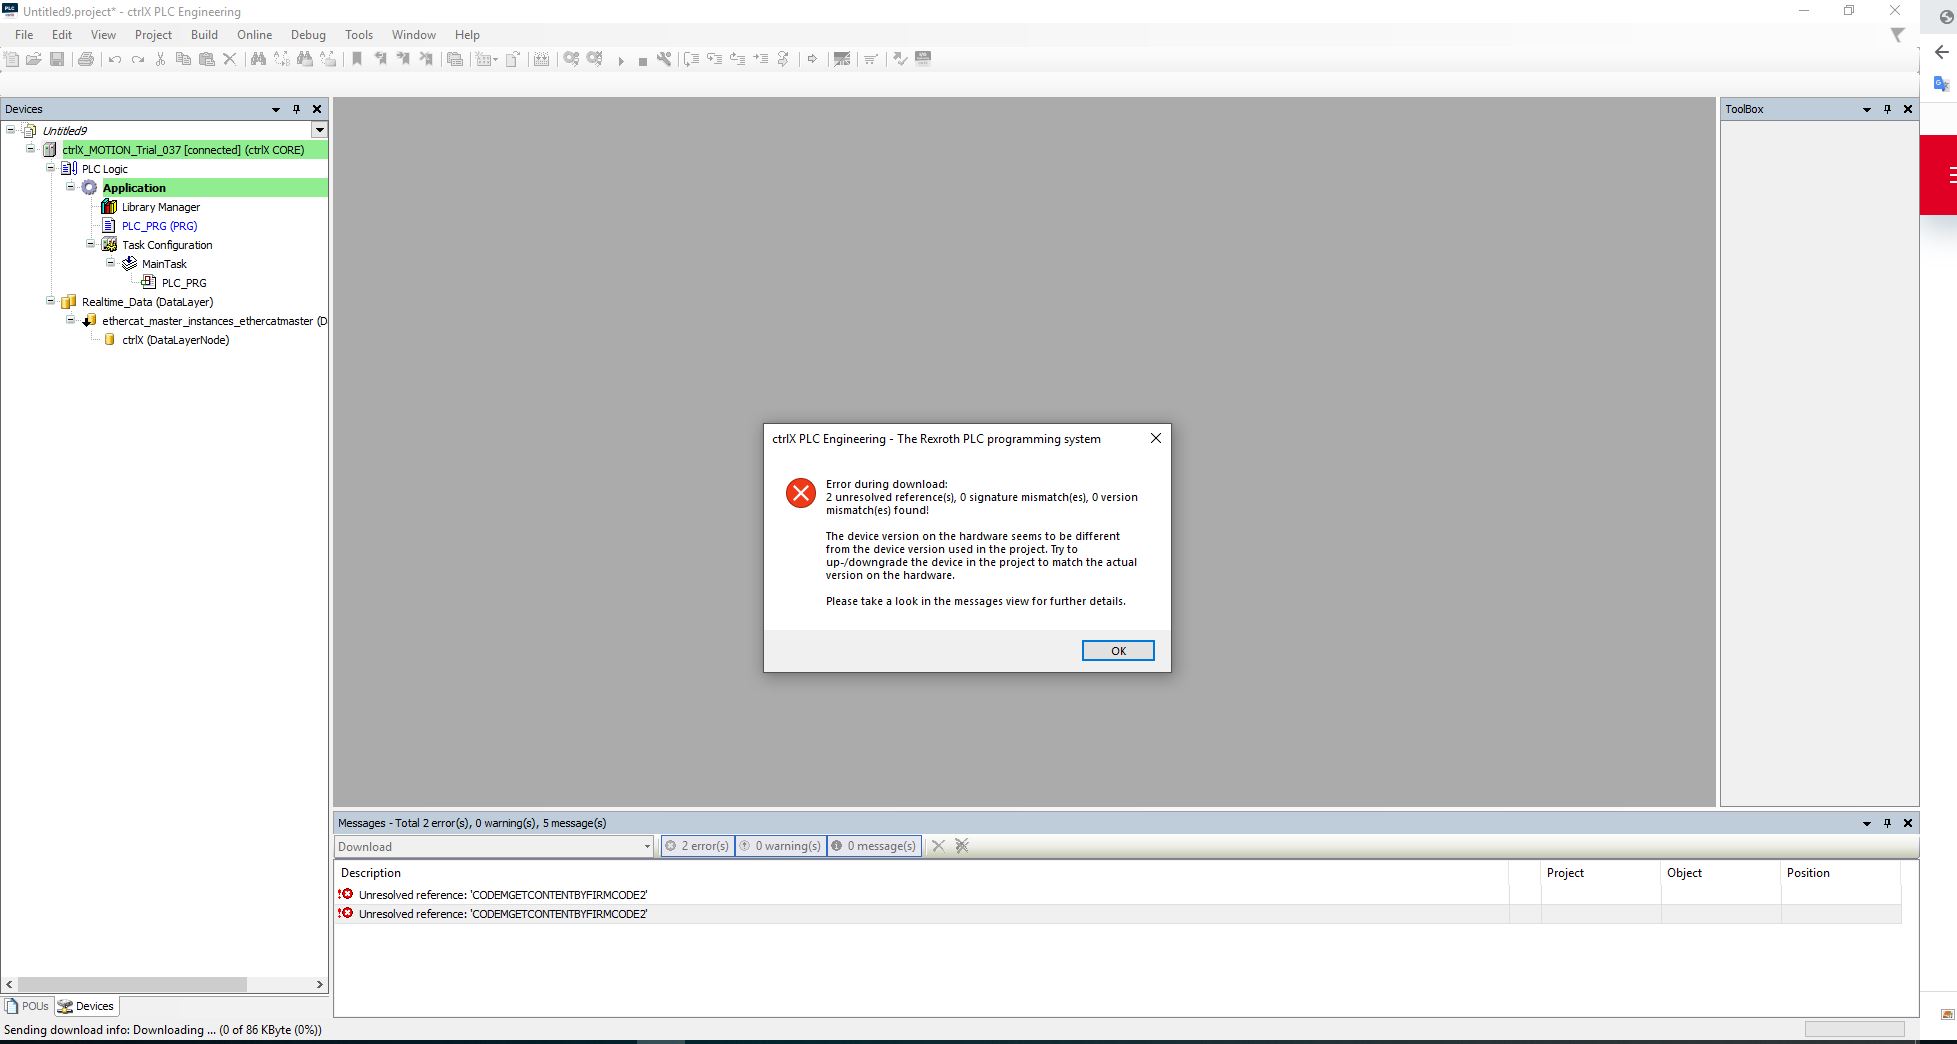The width and height of the screenshot is (1957, 1044).
Task: Toggle the 0 warning(s) filter
Action: coord(780,846)
